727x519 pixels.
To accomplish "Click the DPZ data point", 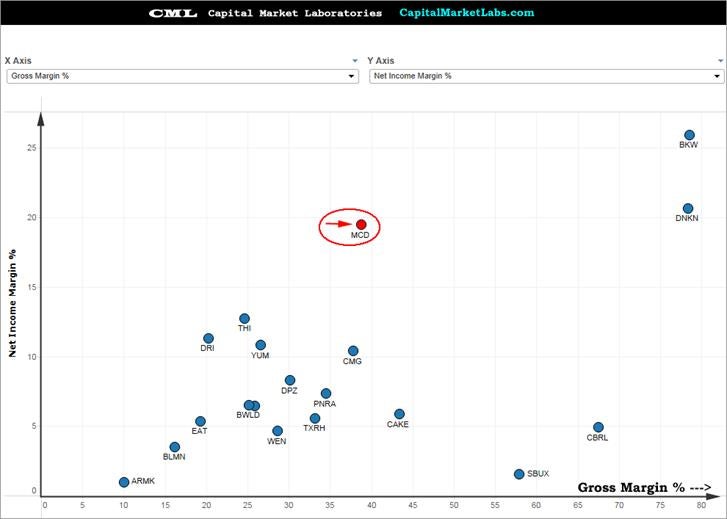I will (x=290, y=380).
